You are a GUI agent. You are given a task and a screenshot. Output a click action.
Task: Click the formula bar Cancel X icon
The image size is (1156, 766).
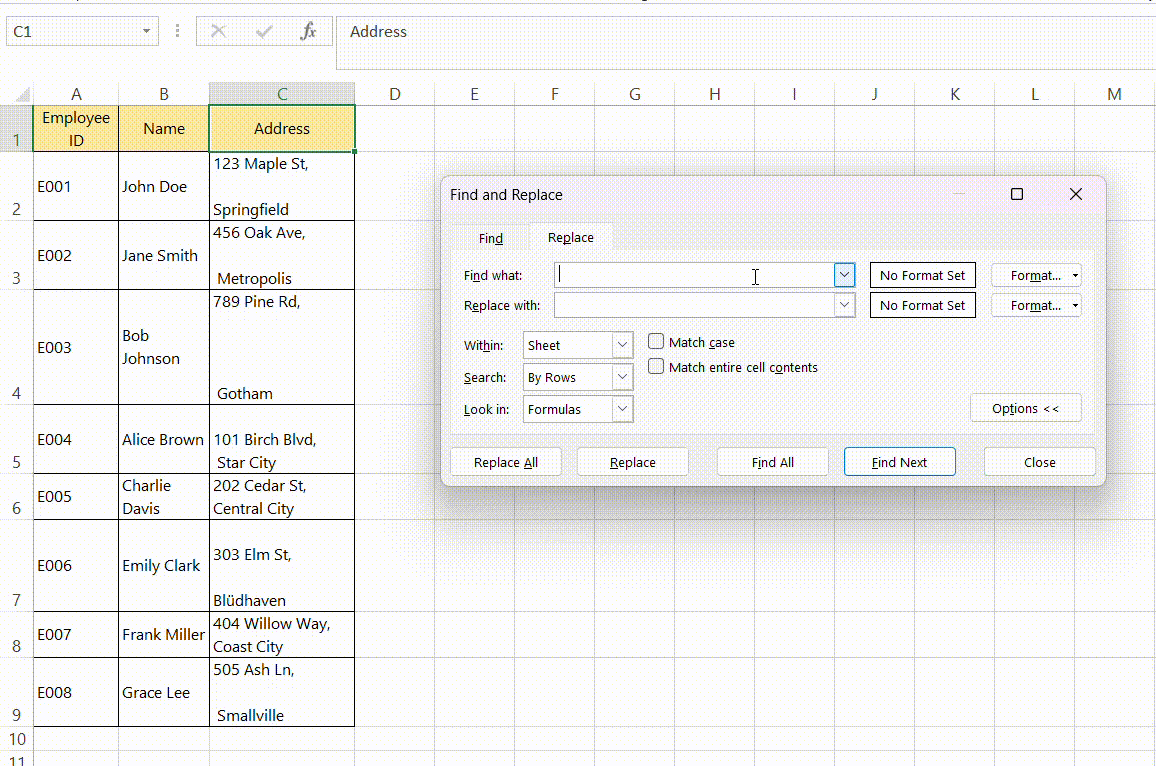click(218, 31)
